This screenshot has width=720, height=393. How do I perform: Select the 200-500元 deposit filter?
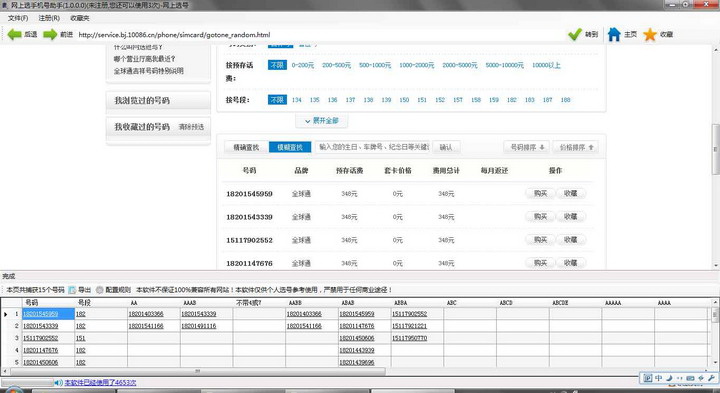pyautogui.click(x=336, y=65)
